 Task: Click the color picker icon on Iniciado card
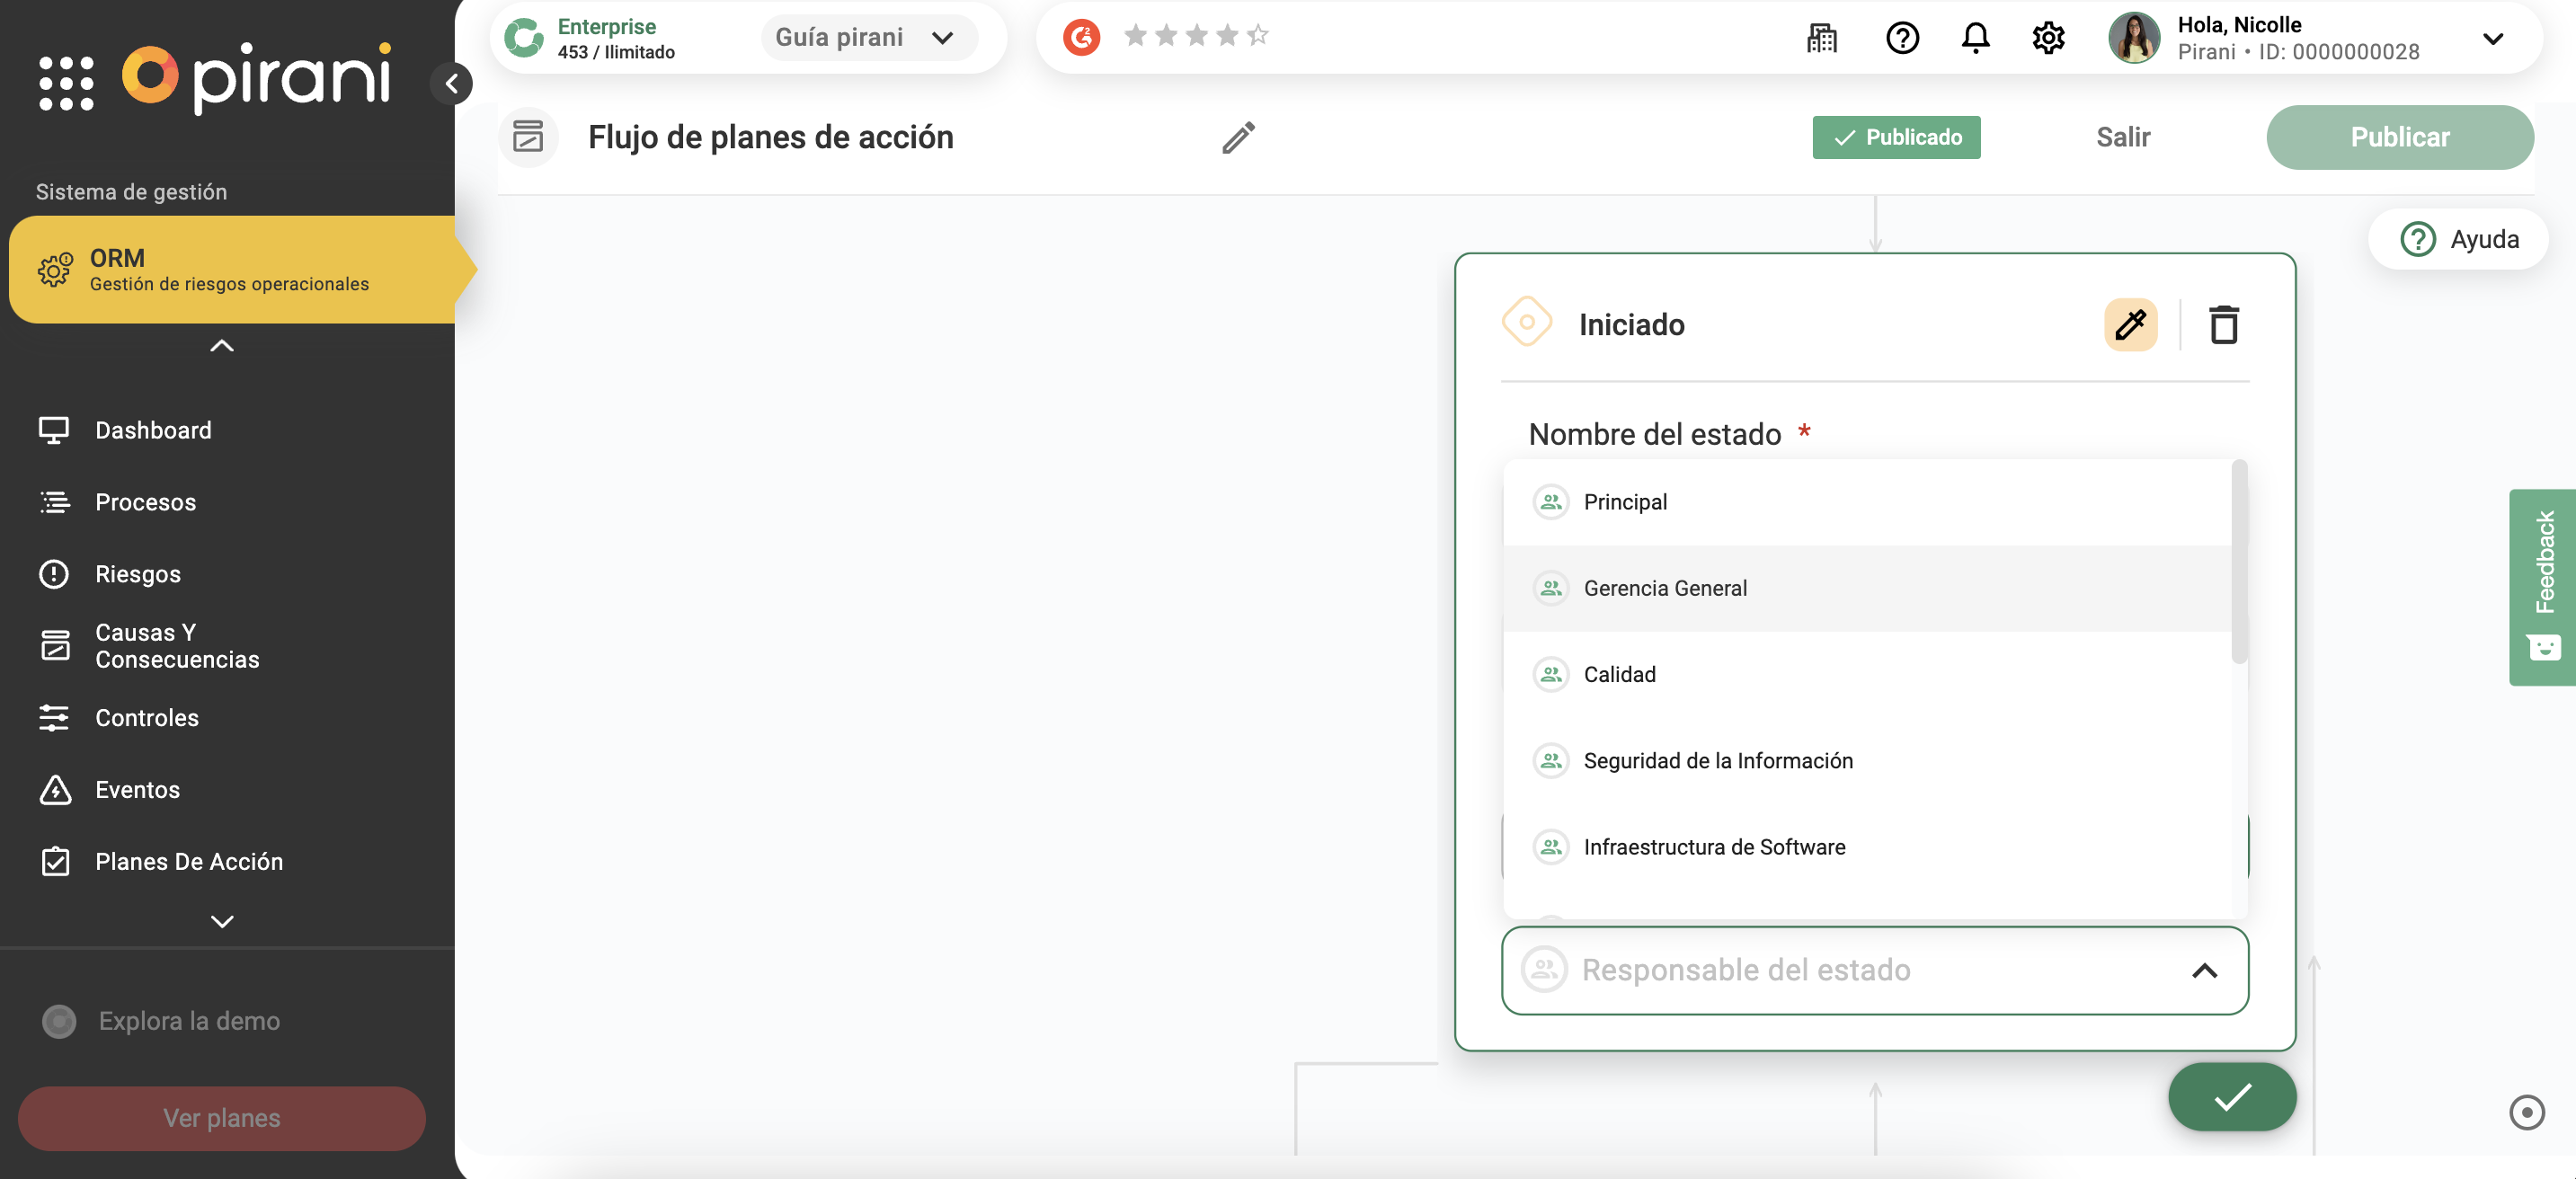(x=2130, y=325)
